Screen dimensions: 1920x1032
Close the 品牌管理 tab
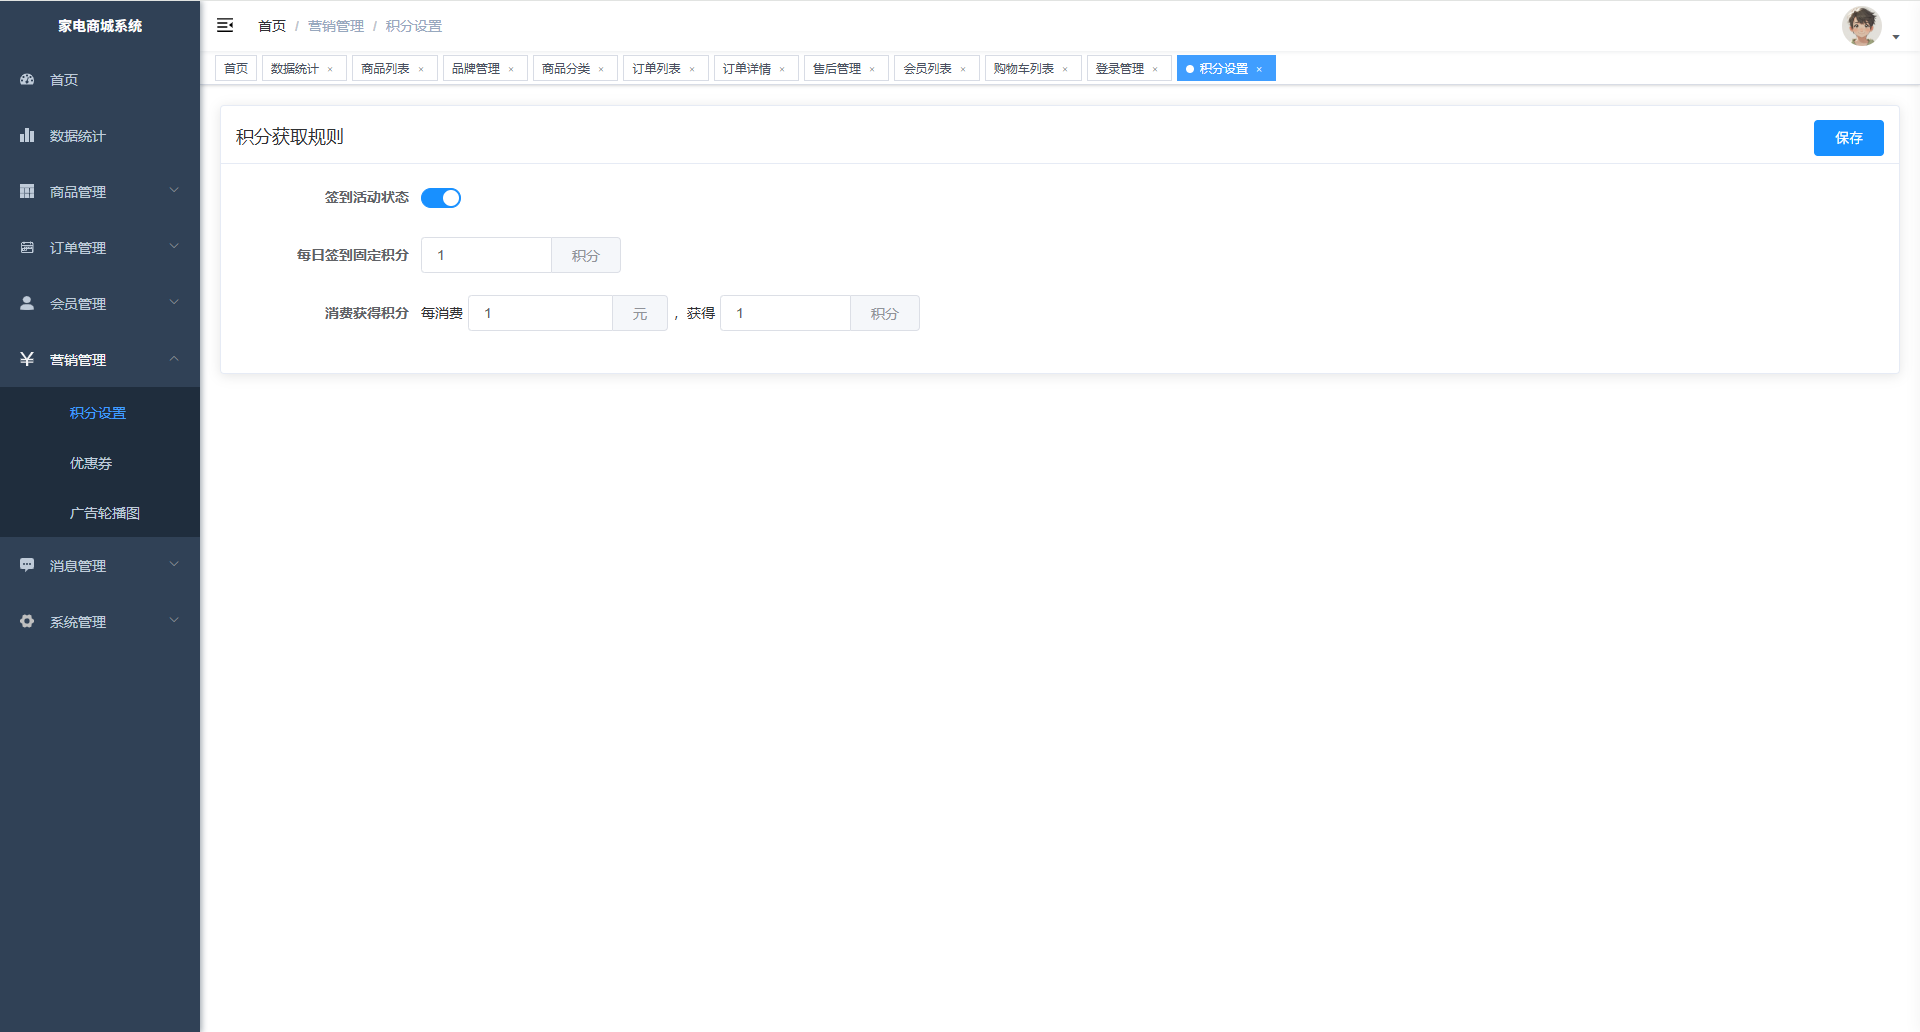(x=511, y=69)
